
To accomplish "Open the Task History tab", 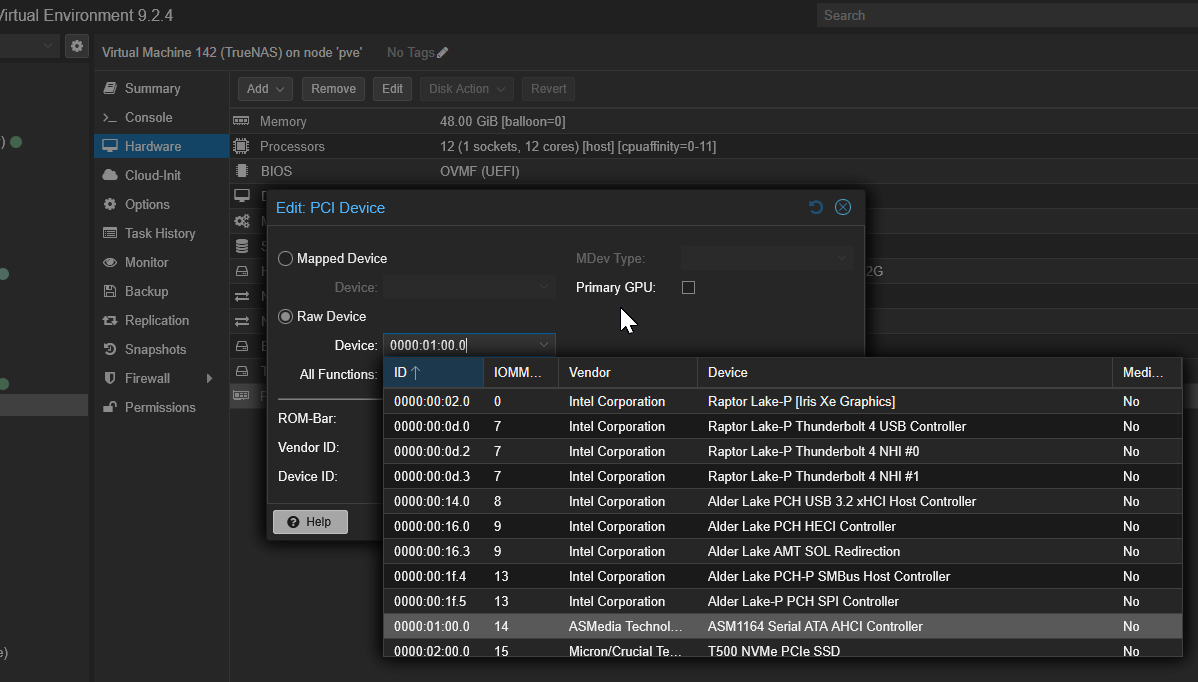I will tap(161, 234).
